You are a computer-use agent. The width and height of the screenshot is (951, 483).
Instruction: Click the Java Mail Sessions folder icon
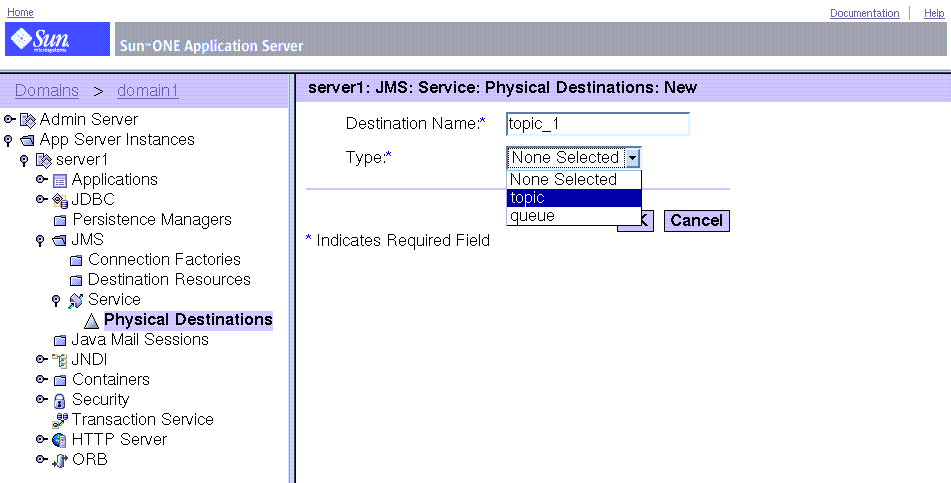tap(60, 340)
